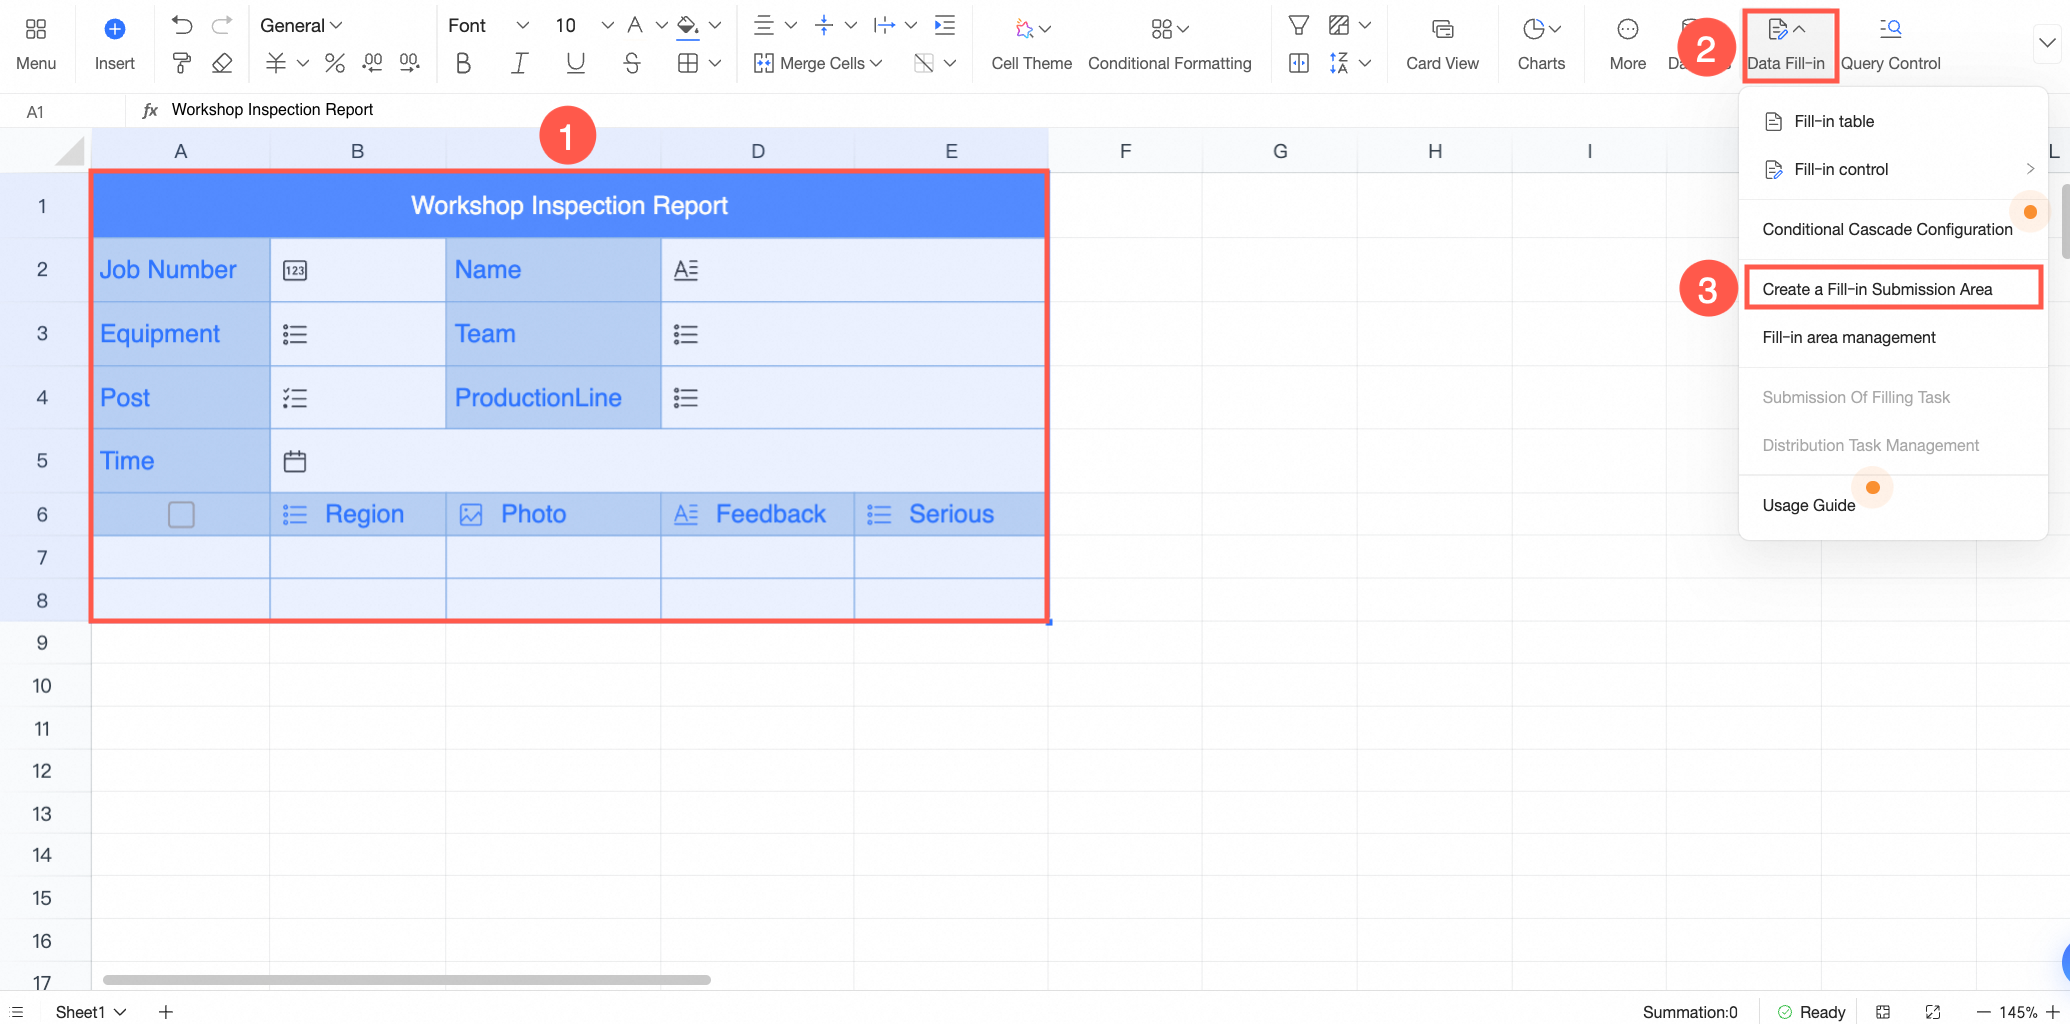This screenshot has height=1024, width=2070.
Task: Redo the last undone action
Action: pyautogui.click(x=222, y=25)
